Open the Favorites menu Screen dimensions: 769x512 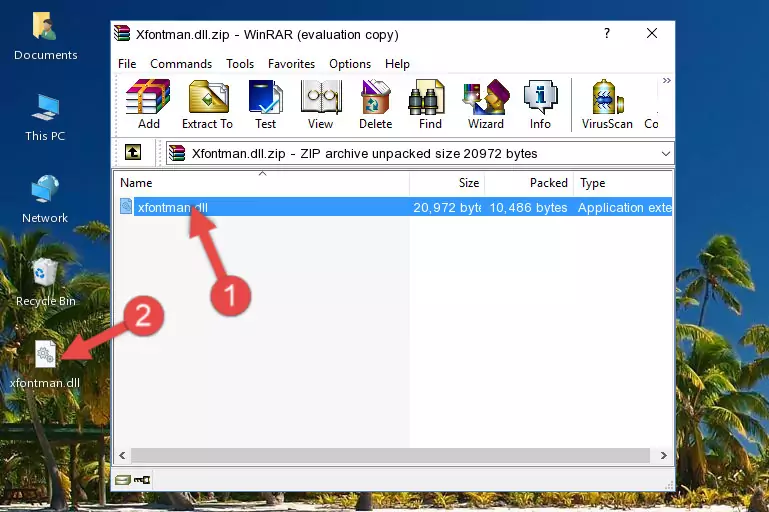(291, 64)
